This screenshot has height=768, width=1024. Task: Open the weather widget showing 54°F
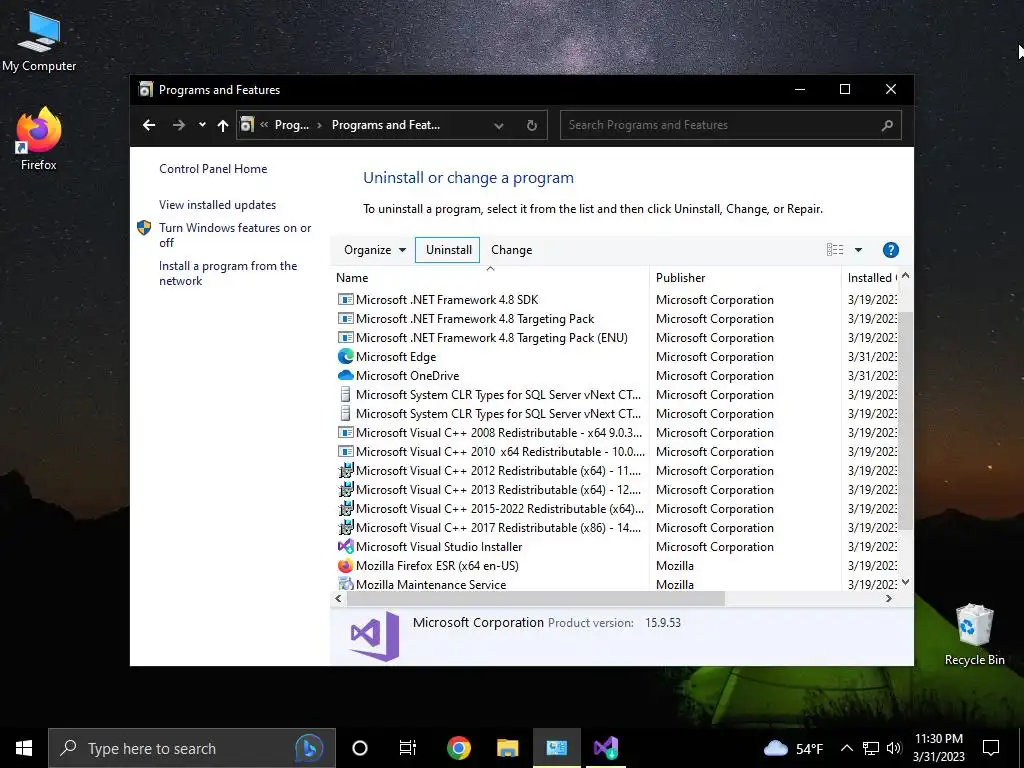(793, 748)
